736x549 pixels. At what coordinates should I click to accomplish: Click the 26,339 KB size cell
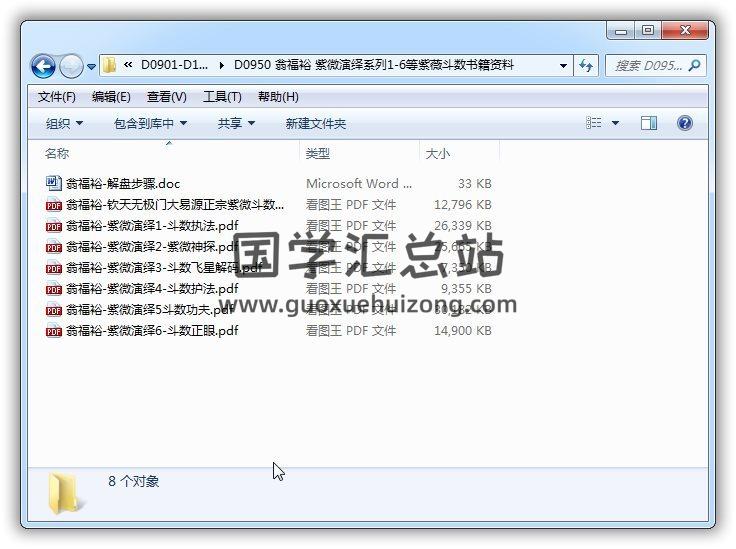[x=462, y=226]
